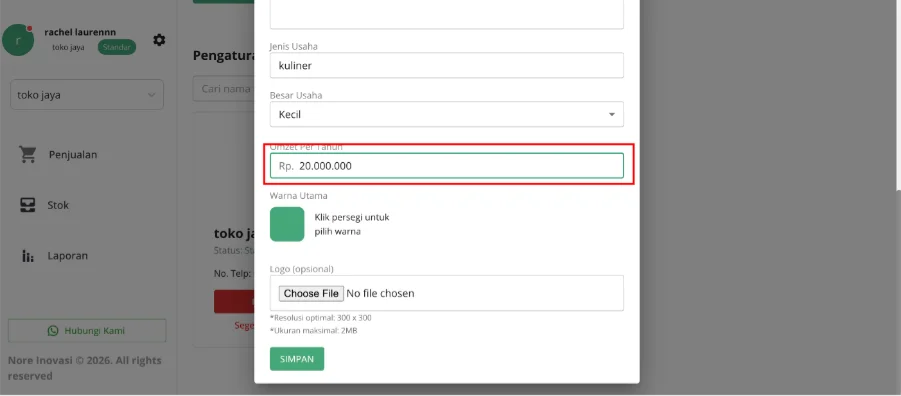Click the Hubungi Kami button
Screen dimensions: 901x396
pyautogui.click(x=87, y=330)
